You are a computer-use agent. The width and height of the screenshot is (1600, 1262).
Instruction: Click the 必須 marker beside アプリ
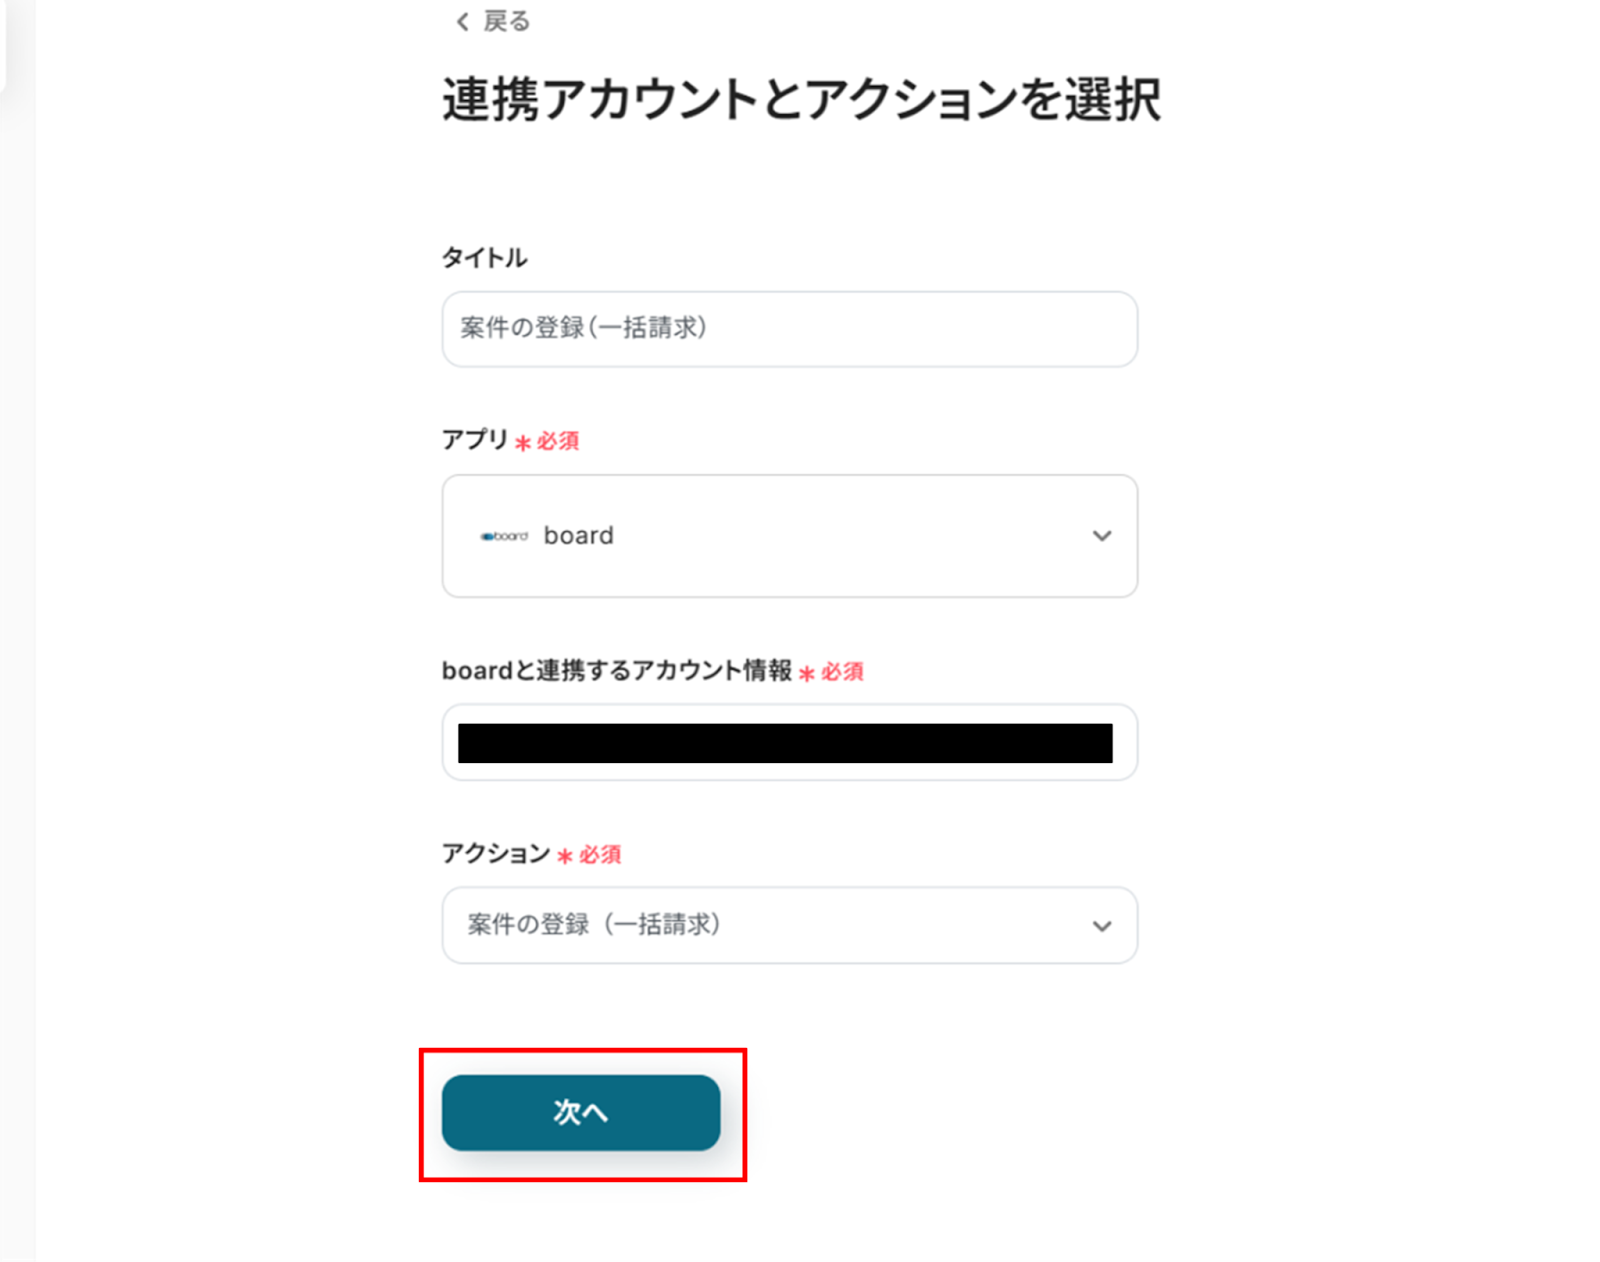point(557,441)
